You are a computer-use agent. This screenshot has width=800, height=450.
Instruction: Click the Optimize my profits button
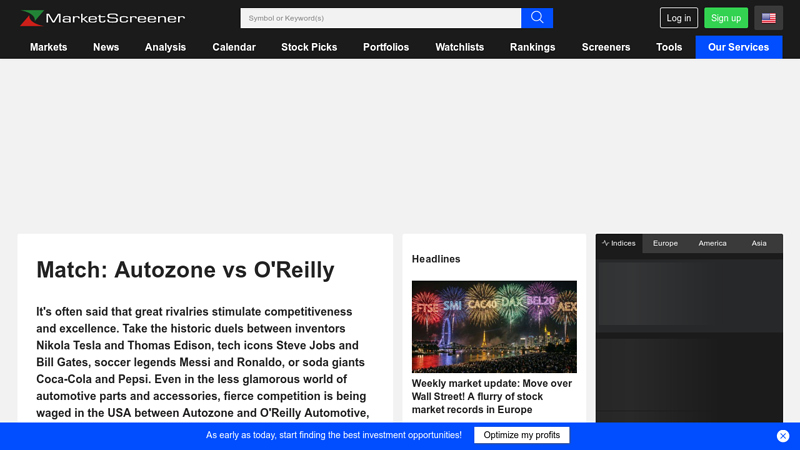521,435
